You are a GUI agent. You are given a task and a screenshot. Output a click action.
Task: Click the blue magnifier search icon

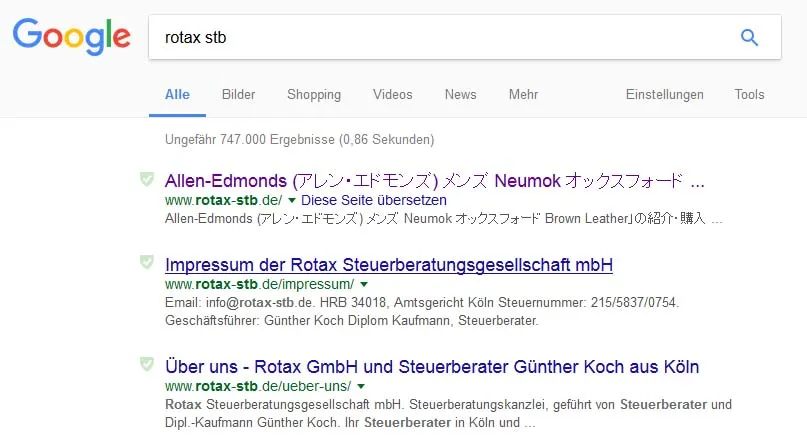(749, 38)
